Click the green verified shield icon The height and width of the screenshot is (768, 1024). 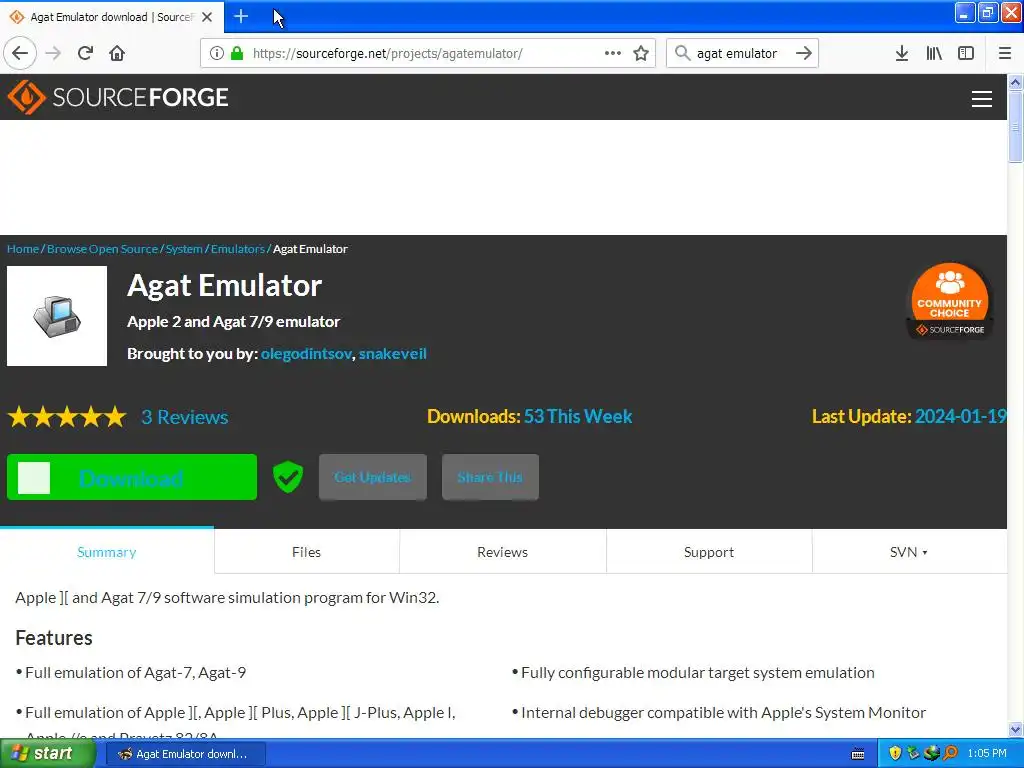(x=288, y=477)
